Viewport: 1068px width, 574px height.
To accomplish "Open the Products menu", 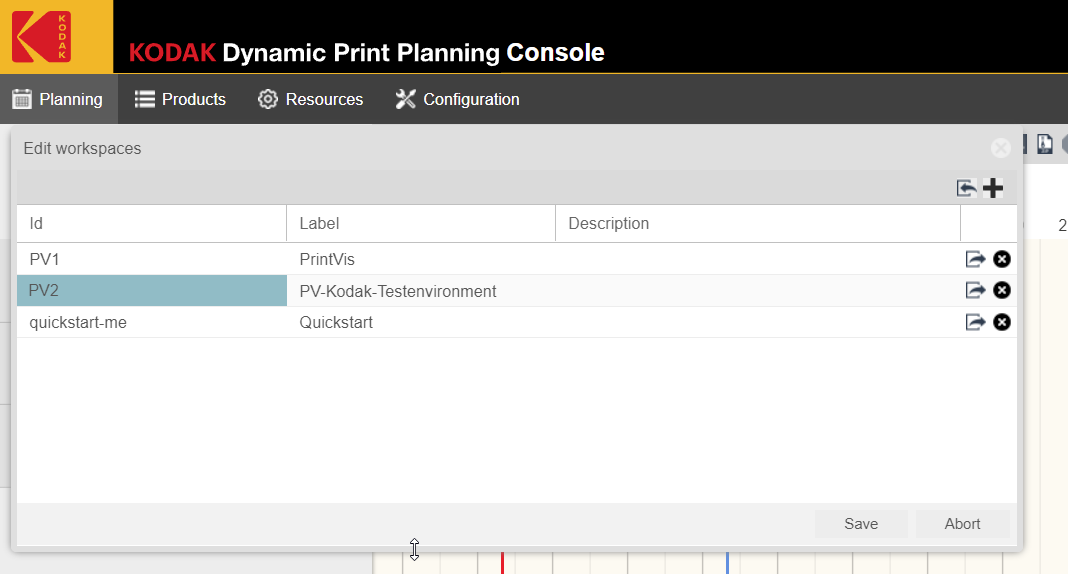I will (x=181, y=99).
